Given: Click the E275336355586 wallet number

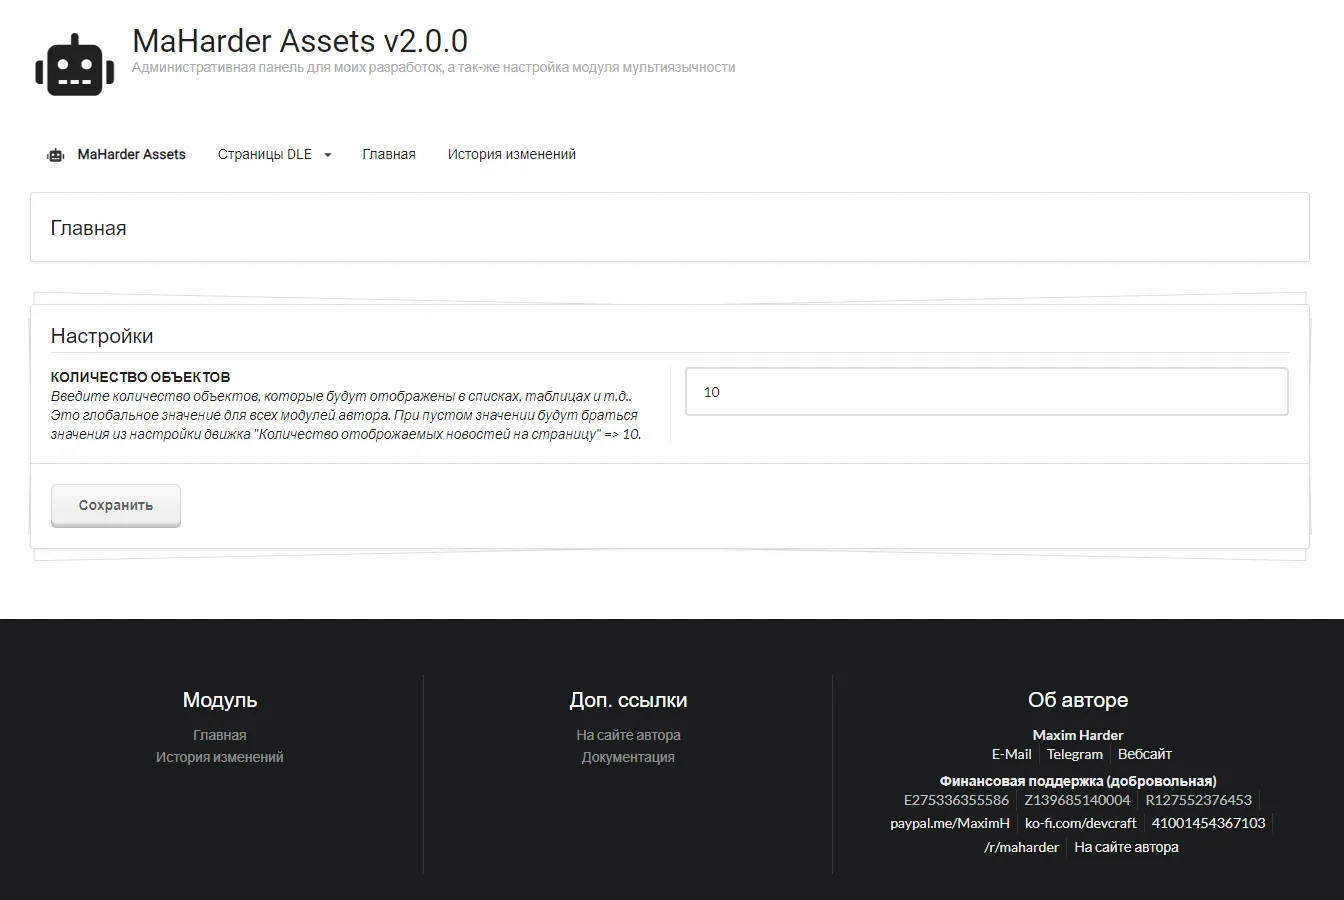Looking at the screenshot, I should pos(956,800).
